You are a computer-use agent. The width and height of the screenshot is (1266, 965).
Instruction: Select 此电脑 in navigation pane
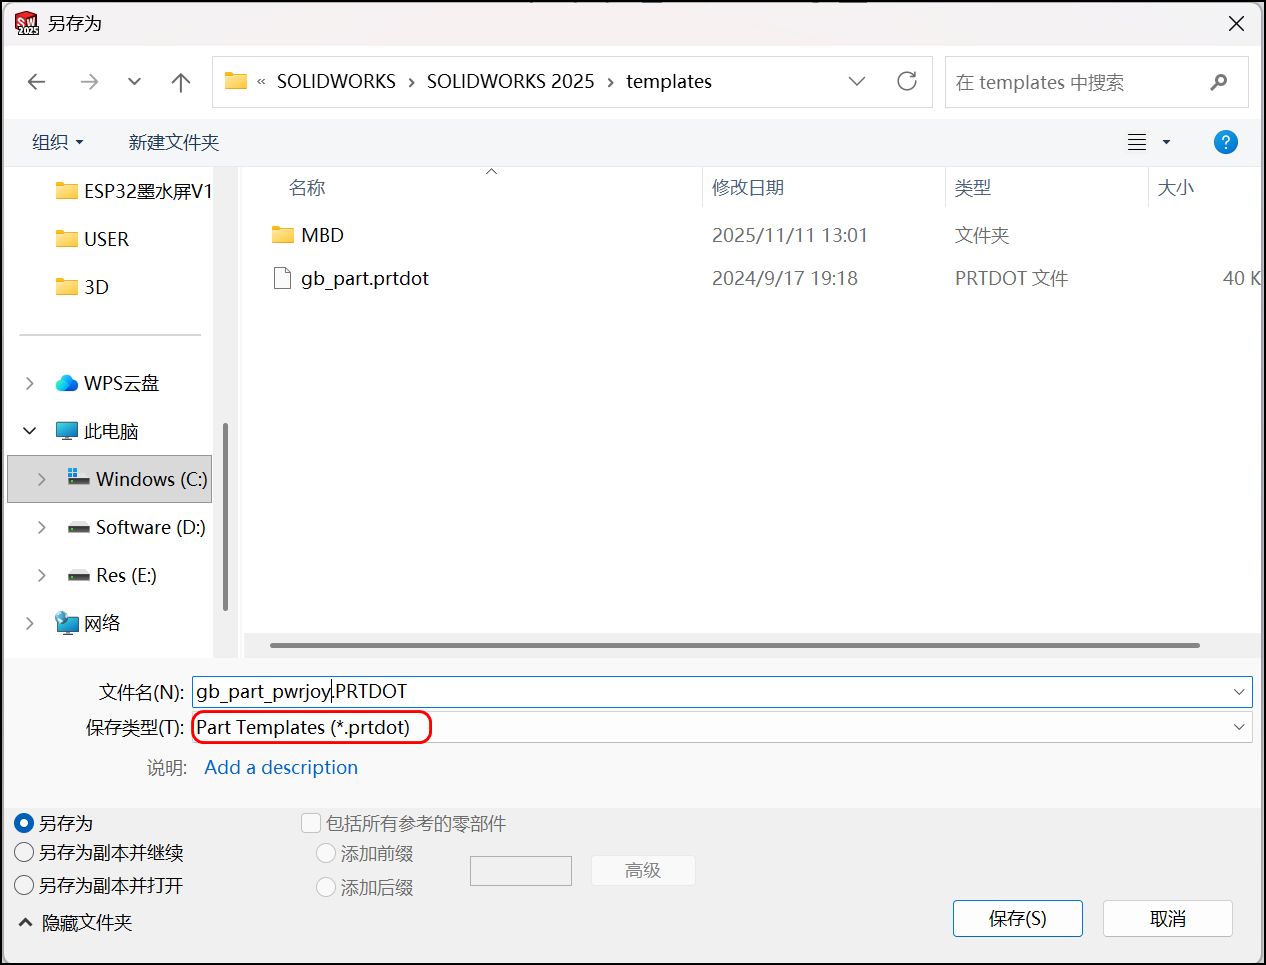(x=97, y=431)
